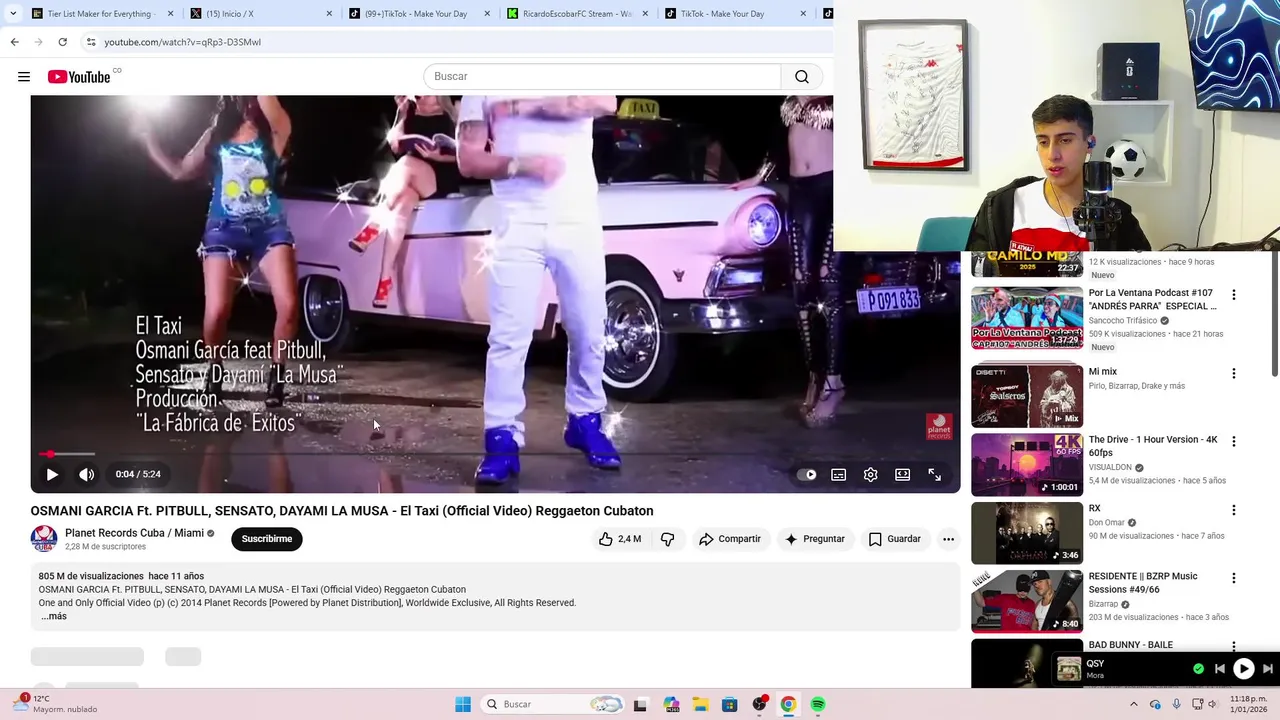
Task: Open options for The Drive 1 Hour video
Action: pyautogui.click(x=1233, y=441)
